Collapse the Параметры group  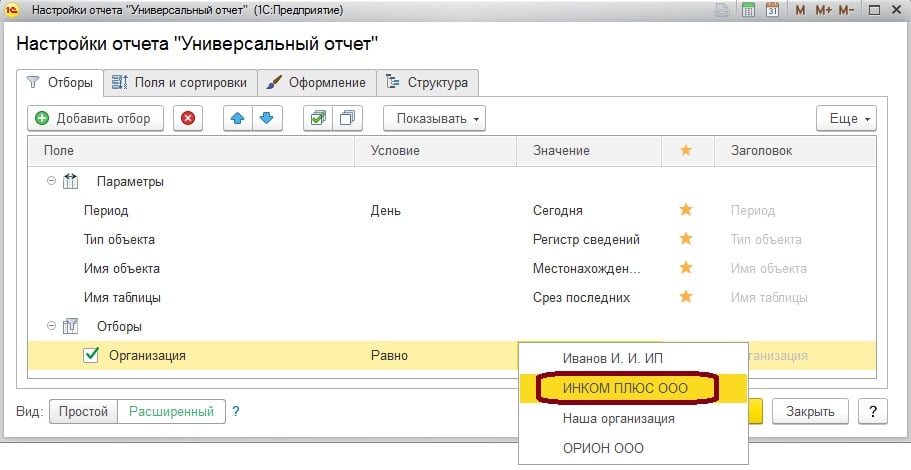(51, 182)
